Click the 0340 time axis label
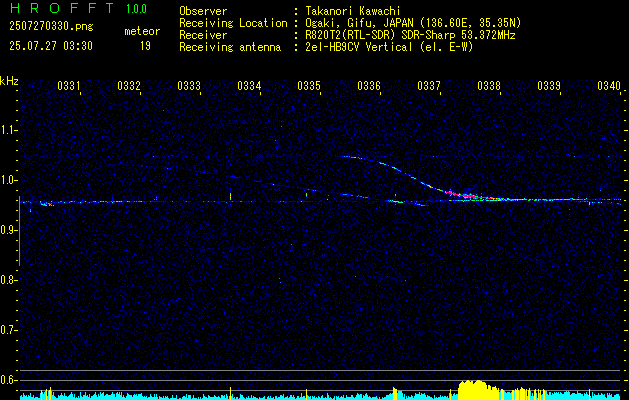 pyautogui.click(x=609, y=85)
